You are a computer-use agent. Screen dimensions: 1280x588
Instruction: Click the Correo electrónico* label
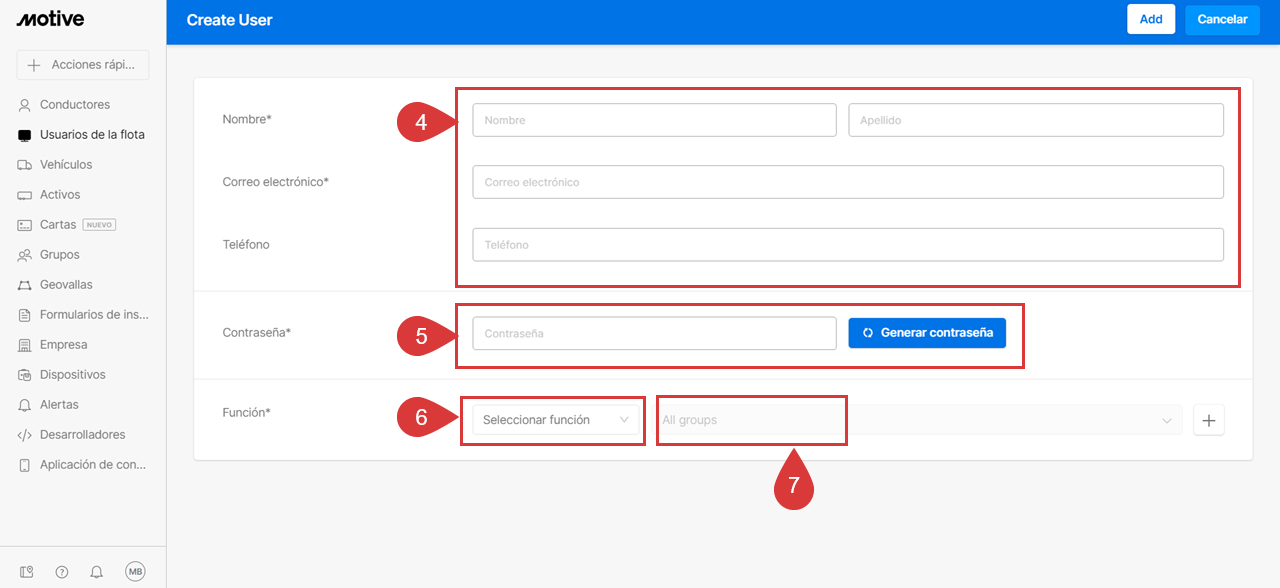[276, 182]
